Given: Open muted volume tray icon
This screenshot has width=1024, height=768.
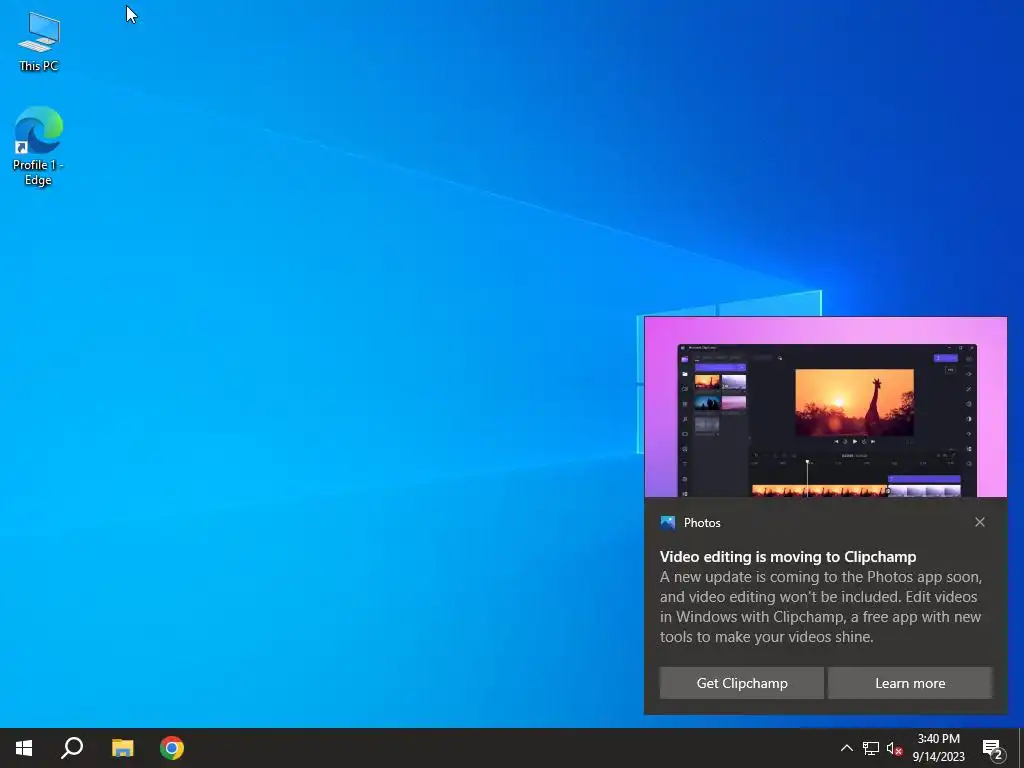Looking at the screenshot, I should pos(894,748).
